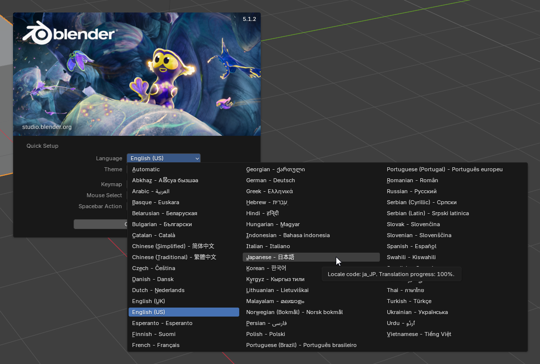Select Czech - Čeština
The width and height of the screenshot is (540, 364).
184,268
